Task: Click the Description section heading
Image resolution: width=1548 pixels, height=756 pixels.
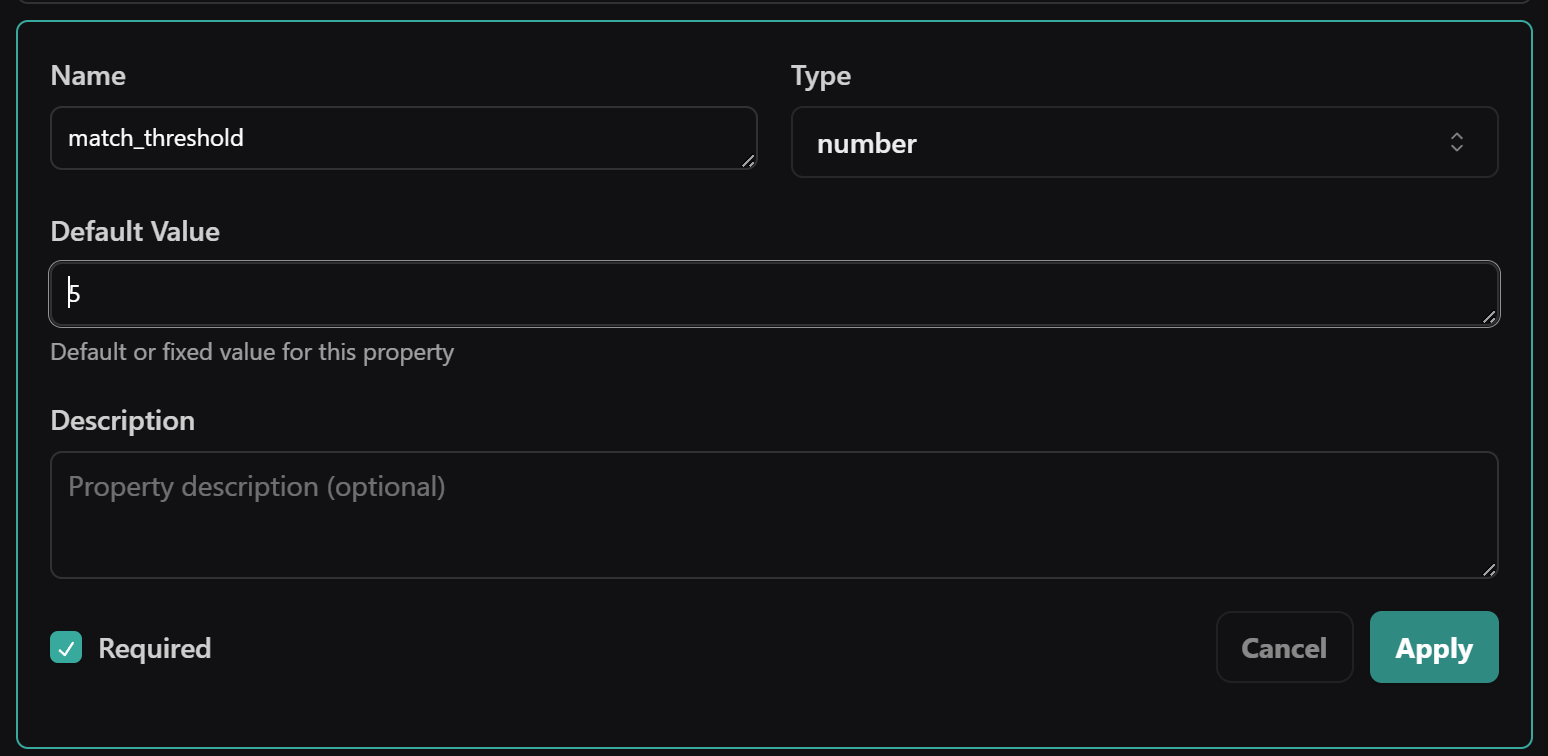Action: coord(122,420)
